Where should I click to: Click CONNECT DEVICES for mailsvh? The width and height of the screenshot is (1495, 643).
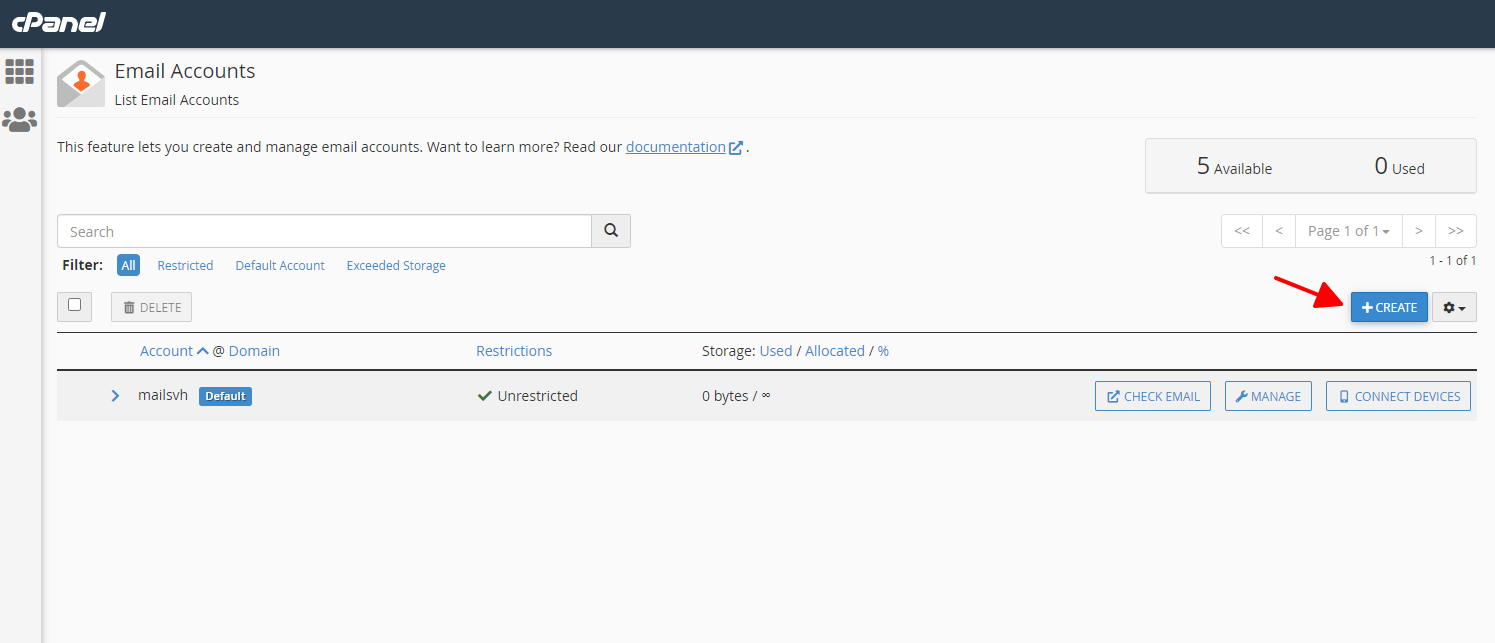(1399, 396)
